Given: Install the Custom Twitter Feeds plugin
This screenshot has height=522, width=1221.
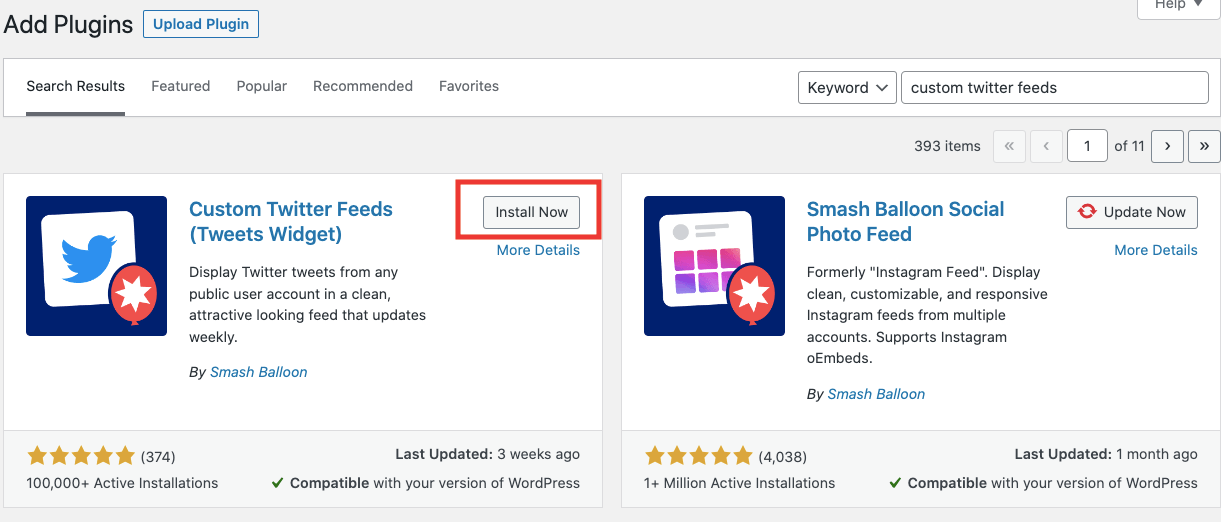Looking at the screenshot, I should 531,212.
